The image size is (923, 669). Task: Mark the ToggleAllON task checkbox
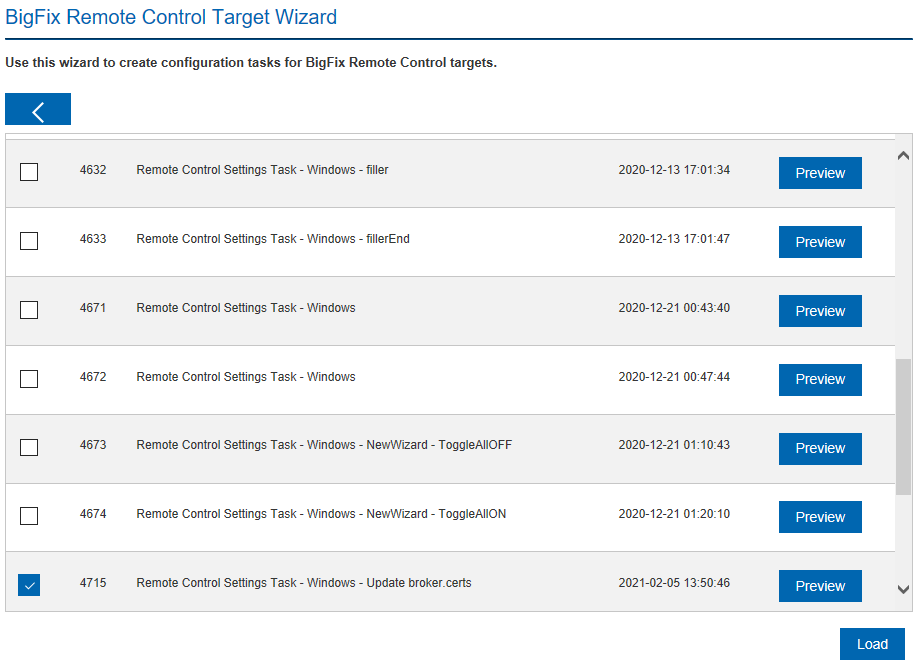[29, 516]
